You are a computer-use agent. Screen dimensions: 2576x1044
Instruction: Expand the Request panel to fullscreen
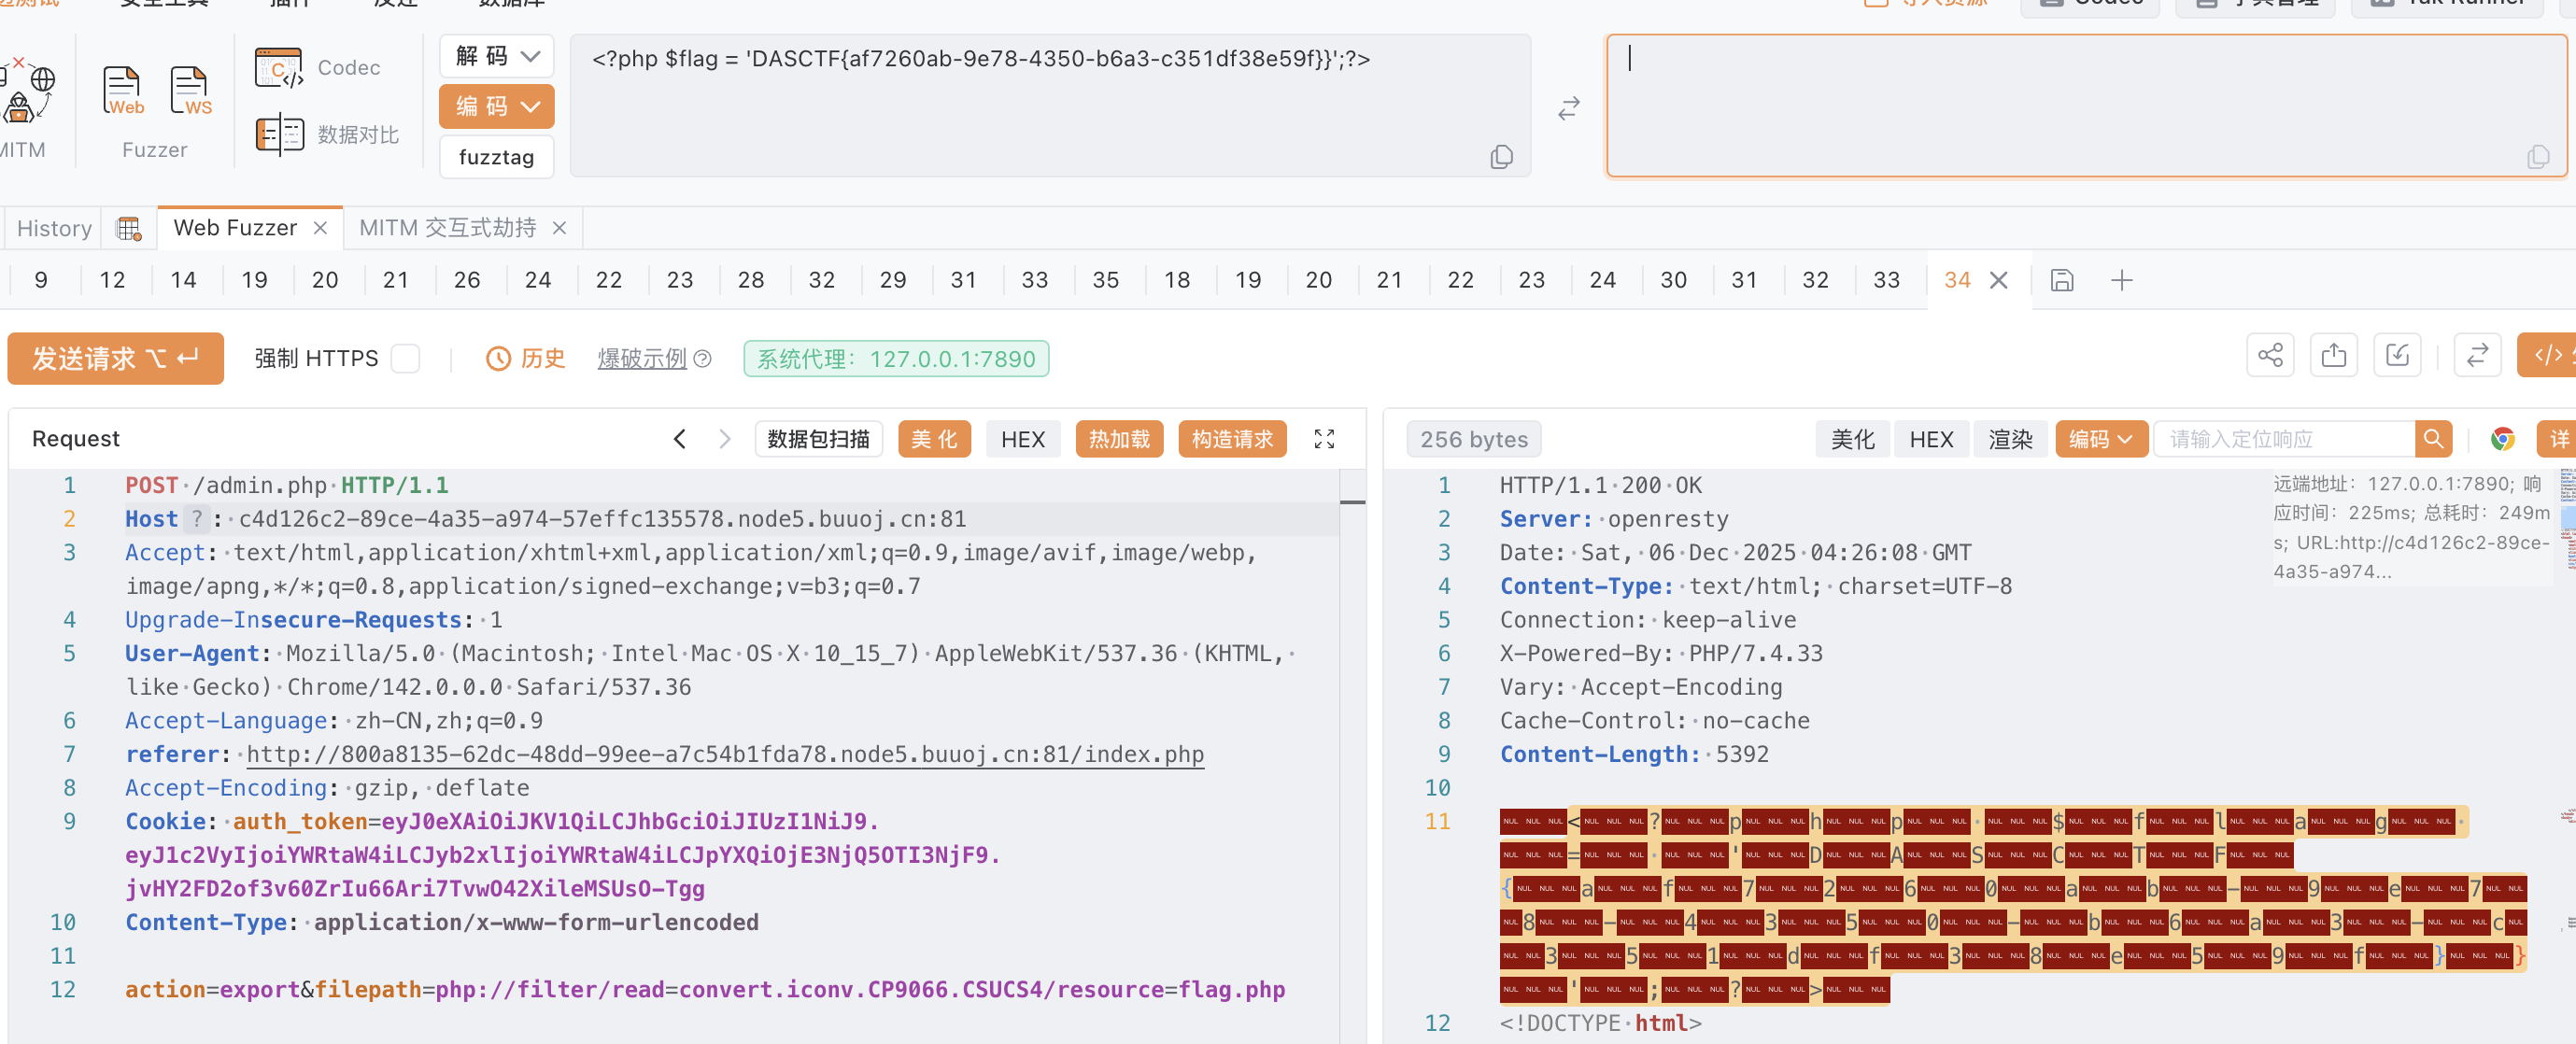point(1324,439)
